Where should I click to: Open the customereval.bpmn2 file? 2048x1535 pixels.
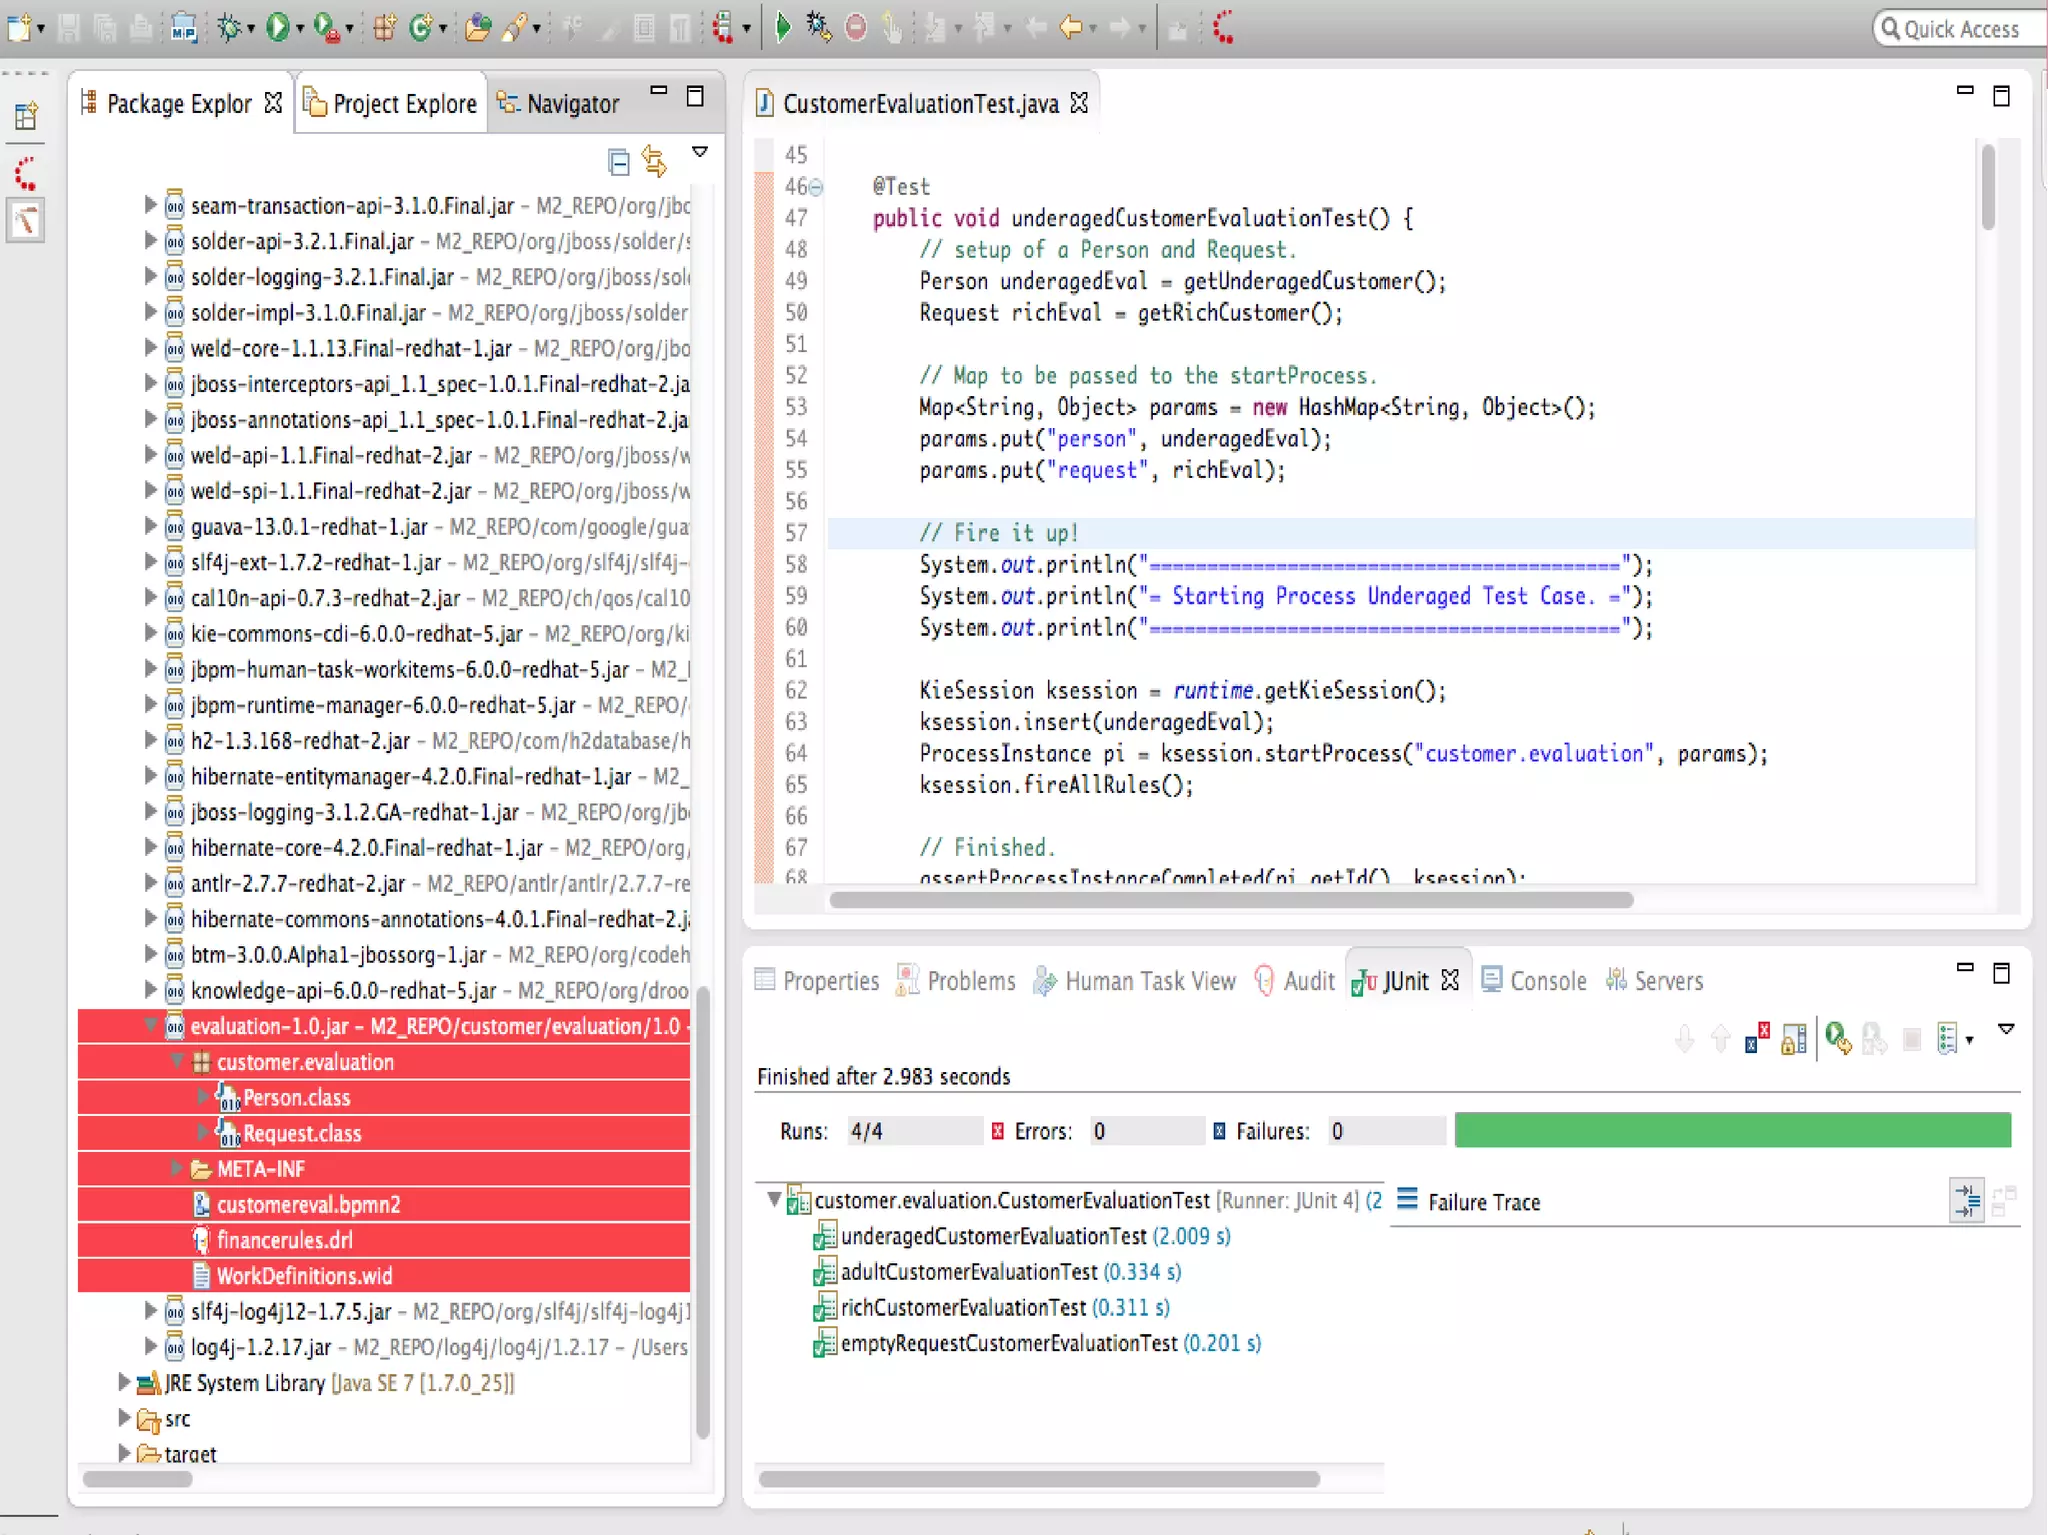tap(308, 1204)
